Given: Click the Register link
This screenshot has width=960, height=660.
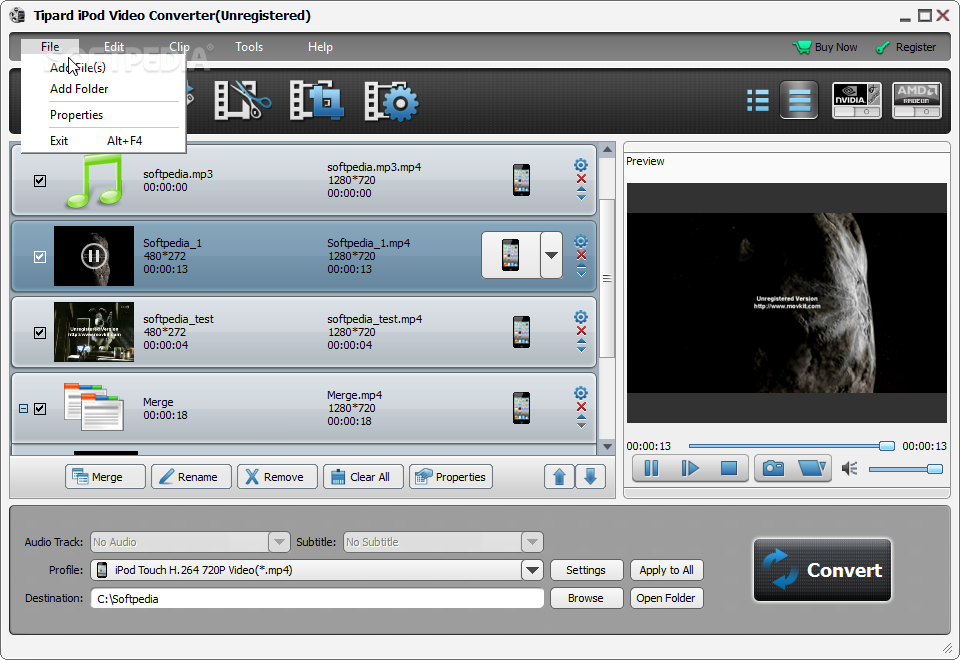Looking at the screenshot, I should 906,47.
